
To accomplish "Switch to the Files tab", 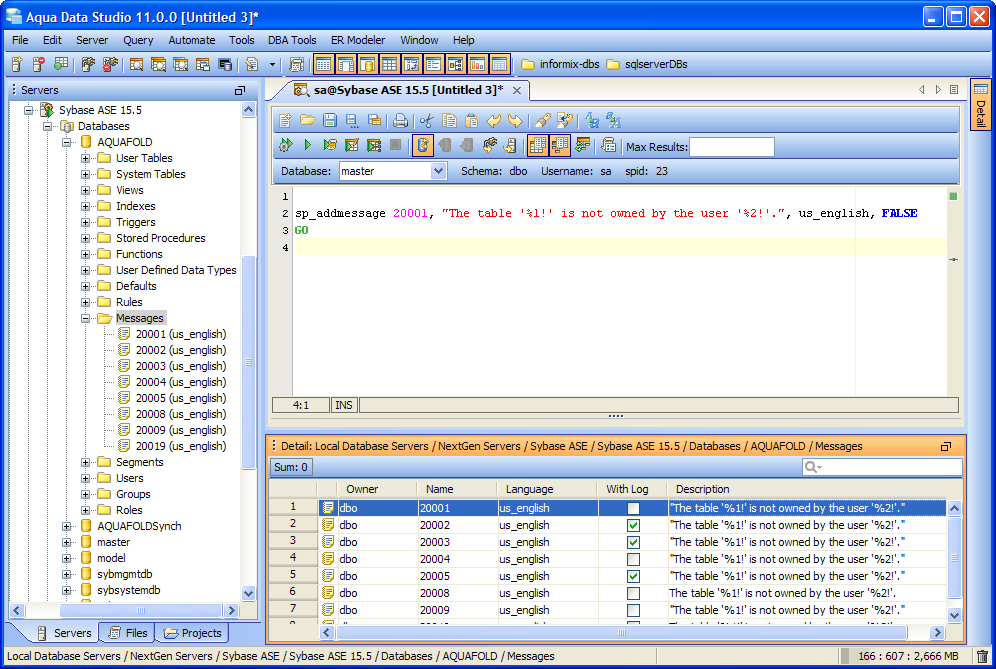I will coord(127,633).
